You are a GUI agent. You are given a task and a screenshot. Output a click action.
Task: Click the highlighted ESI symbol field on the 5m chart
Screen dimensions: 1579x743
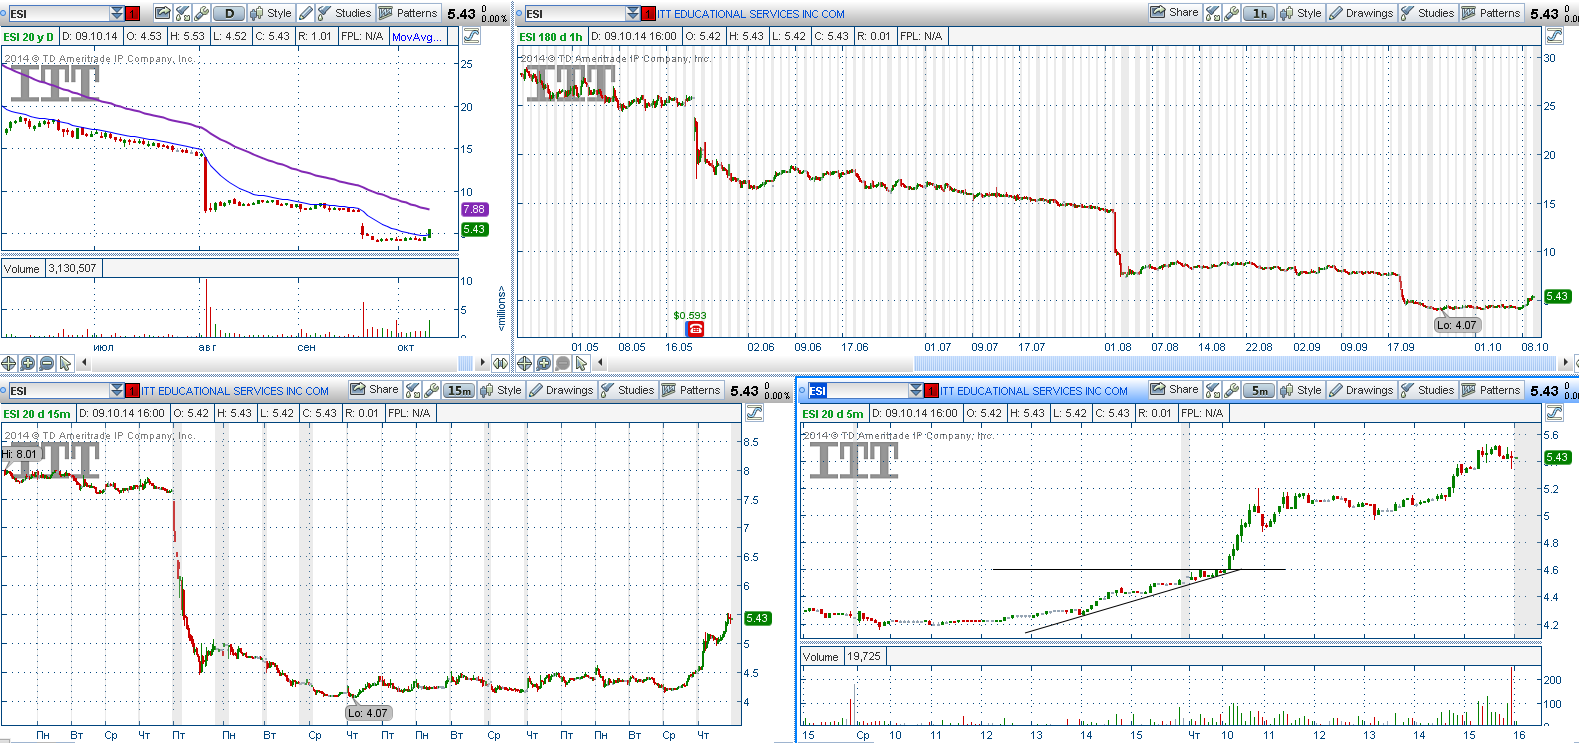tap(858, 390)
